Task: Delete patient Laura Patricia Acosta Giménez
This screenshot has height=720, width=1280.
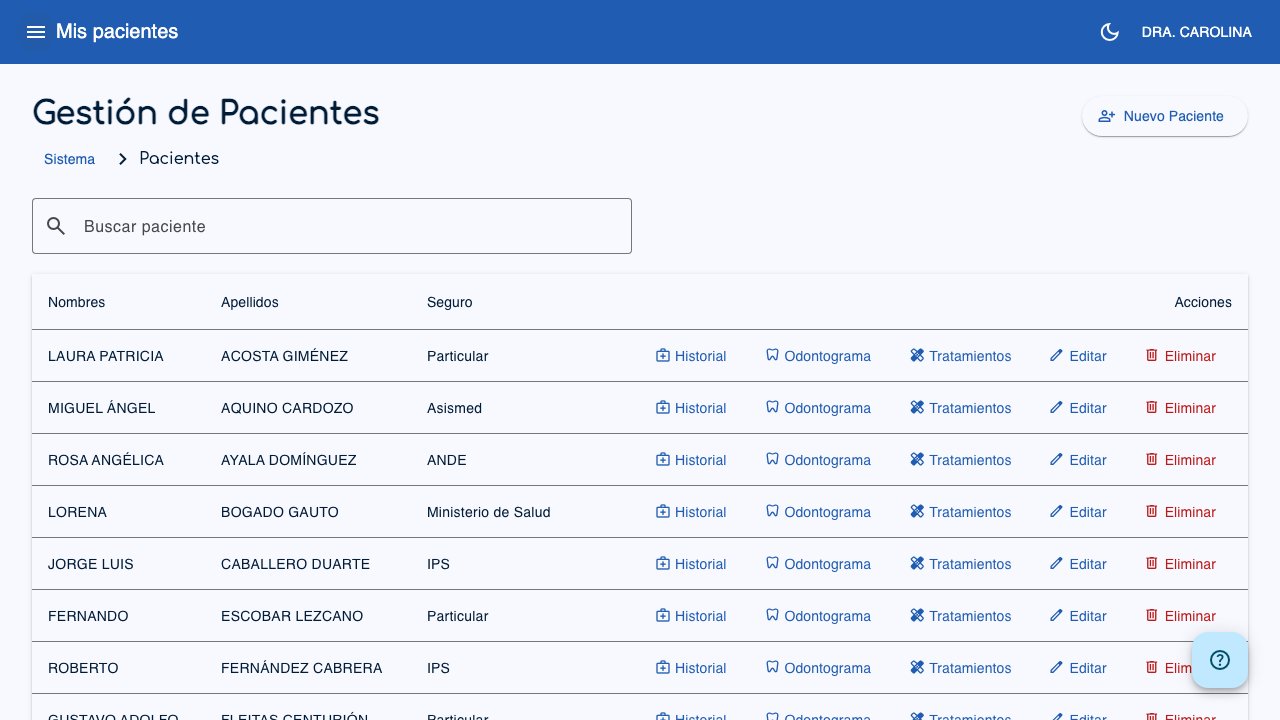Action: [1181, 356]
